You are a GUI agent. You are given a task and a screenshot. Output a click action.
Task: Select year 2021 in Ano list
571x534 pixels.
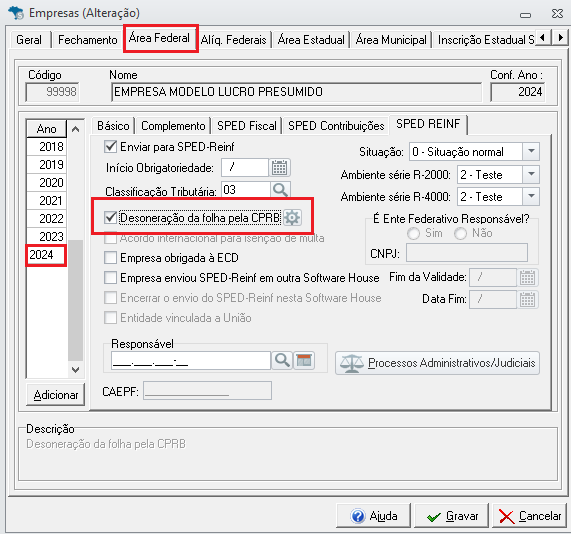[x=46, y=200]
